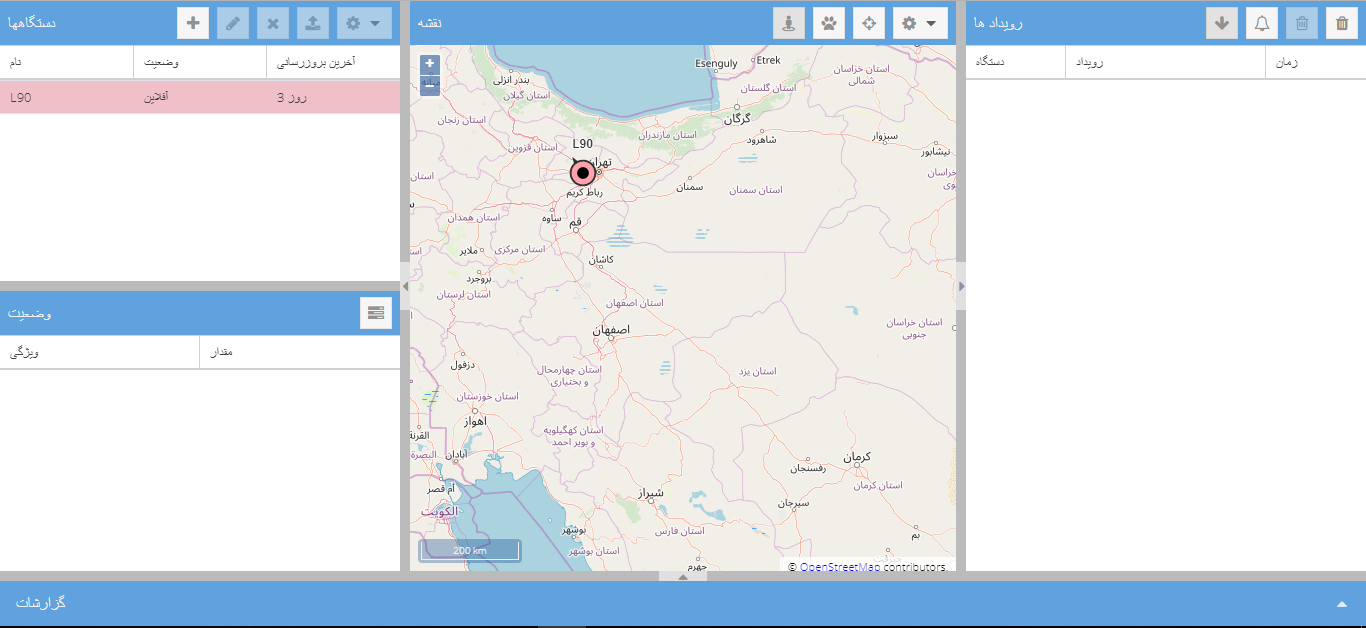Collapse the events panel using the right splitter arrow
Screen dimensions: 1366x628
pos(961,286)
